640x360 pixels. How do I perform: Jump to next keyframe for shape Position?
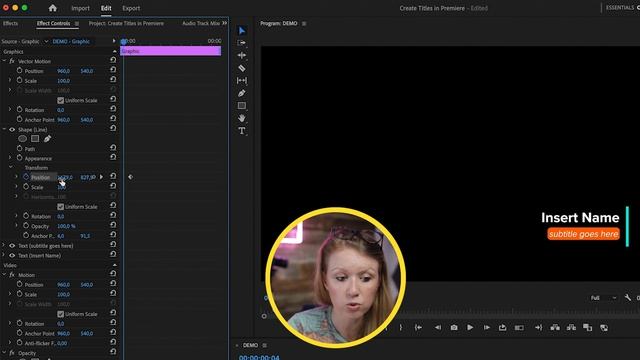pos(101,177)
